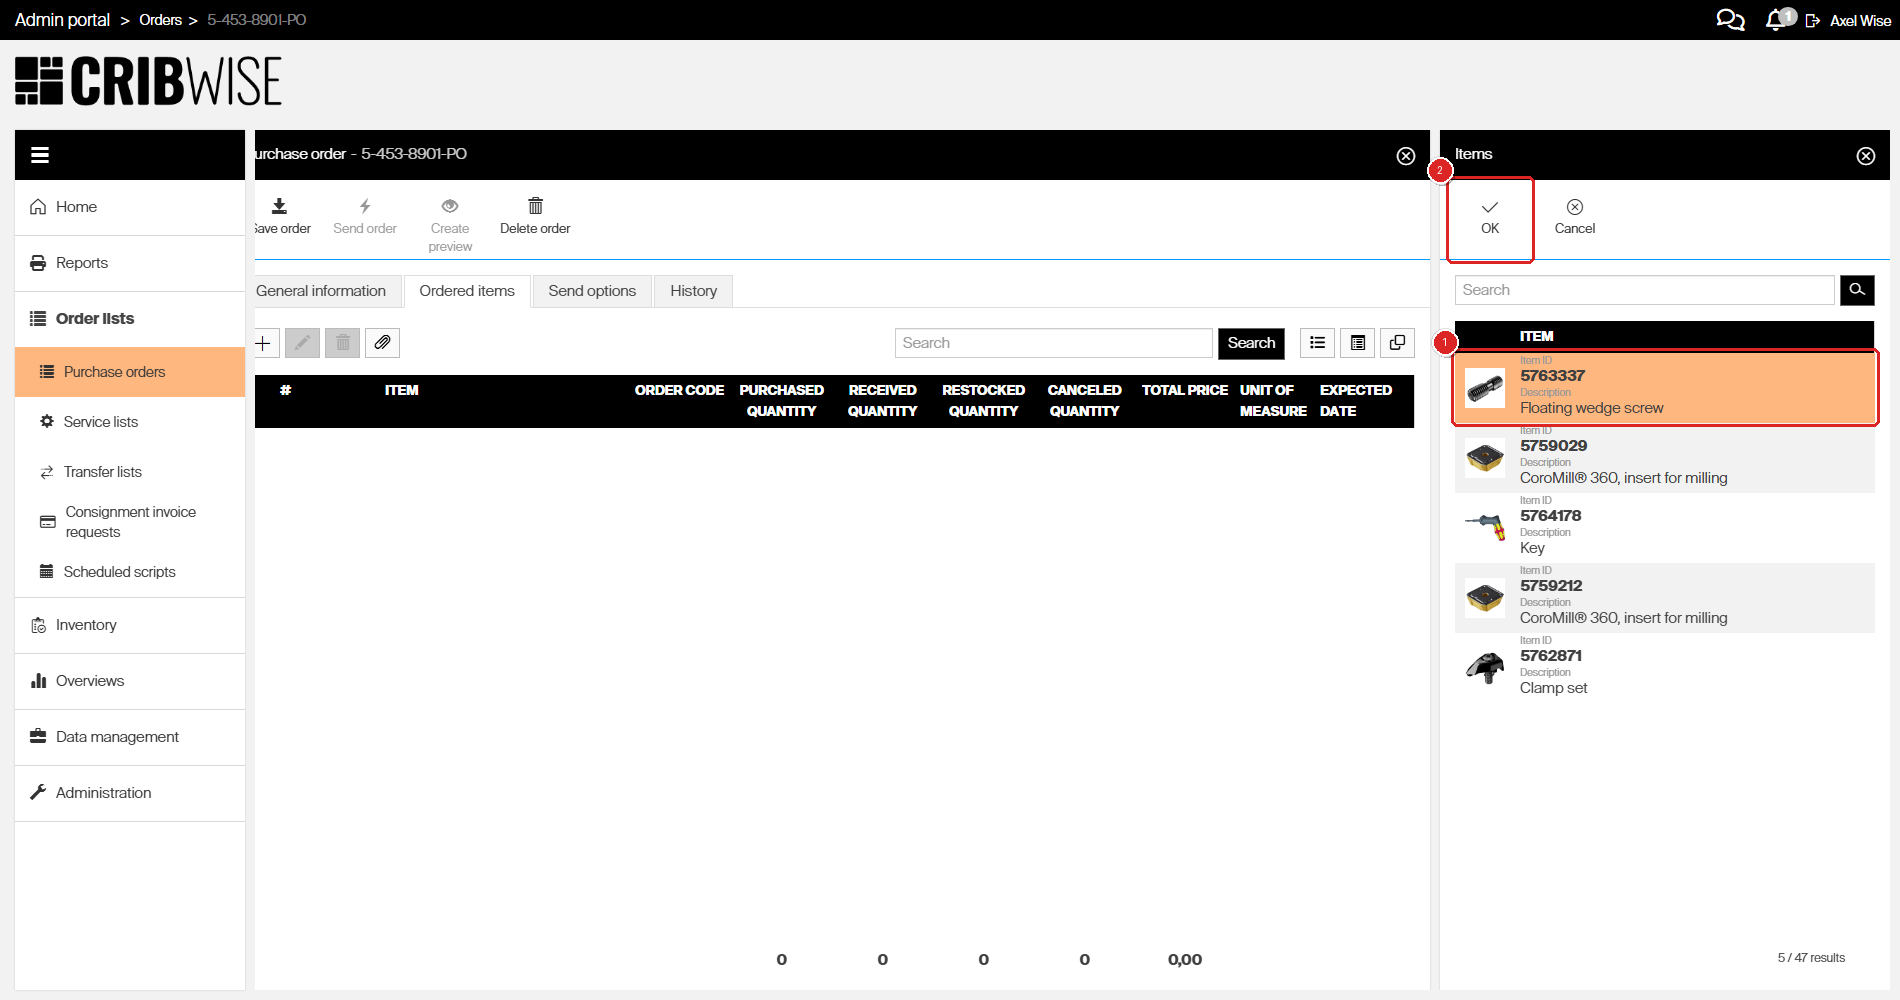Image resolution: width=1900 pixels, height=1000 pixels.
Task: Switch to detailed table view icon
Action: click(x=1357, y=343)
